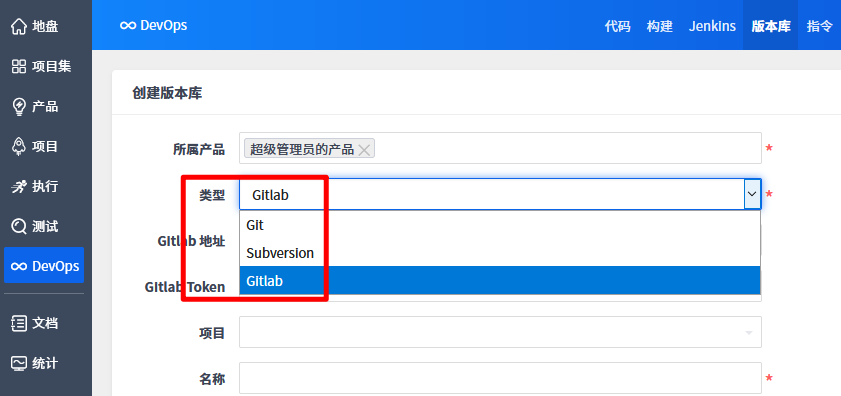Screen dimensions: 841x396
Task: Focus the 名称 input field
Action: point(500,378)
